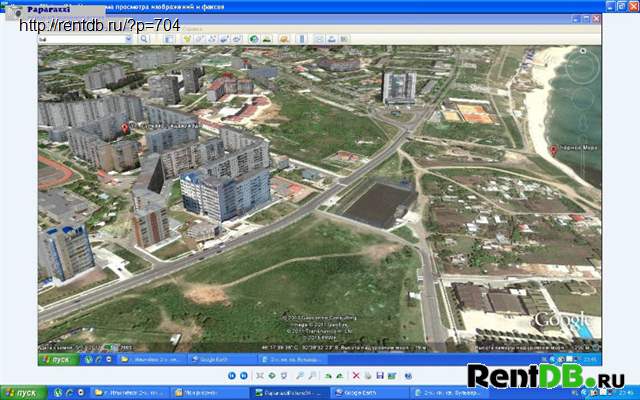640x400 pixels.
Task: Open viewer help icon
Action: coord(408,376)
